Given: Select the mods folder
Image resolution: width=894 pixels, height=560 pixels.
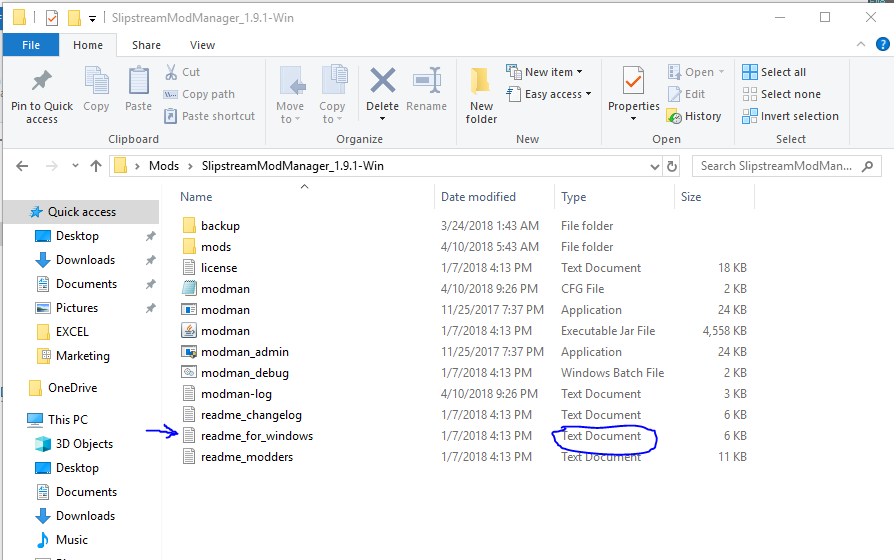Looking at the screenshot, I should (216, 247).
